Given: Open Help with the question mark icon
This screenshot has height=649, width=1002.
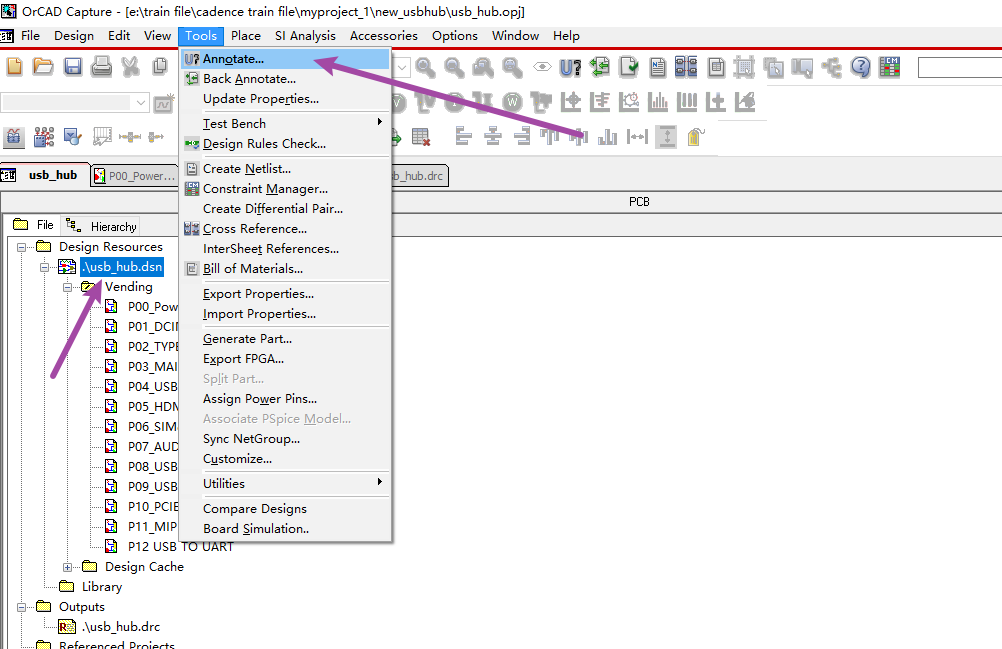Looking at the screenshot, I should point(861,66).
